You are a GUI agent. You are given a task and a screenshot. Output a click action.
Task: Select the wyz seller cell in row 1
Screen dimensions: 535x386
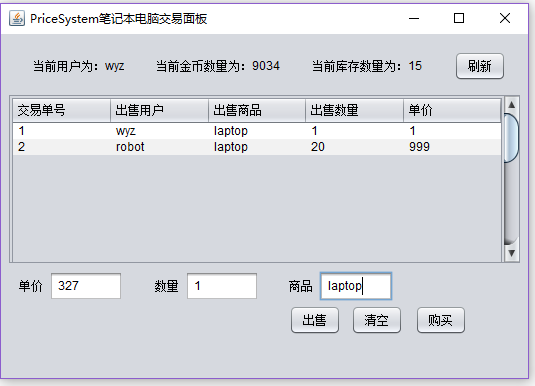(x=159, y=131)
